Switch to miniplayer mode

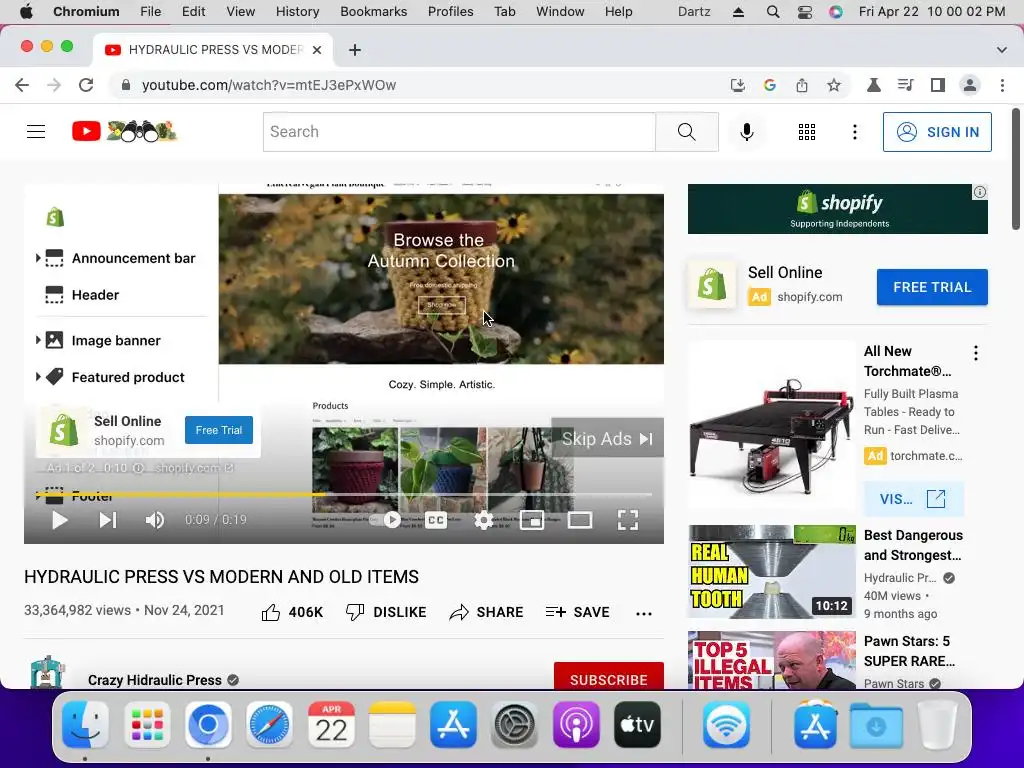tap(532, 520)
